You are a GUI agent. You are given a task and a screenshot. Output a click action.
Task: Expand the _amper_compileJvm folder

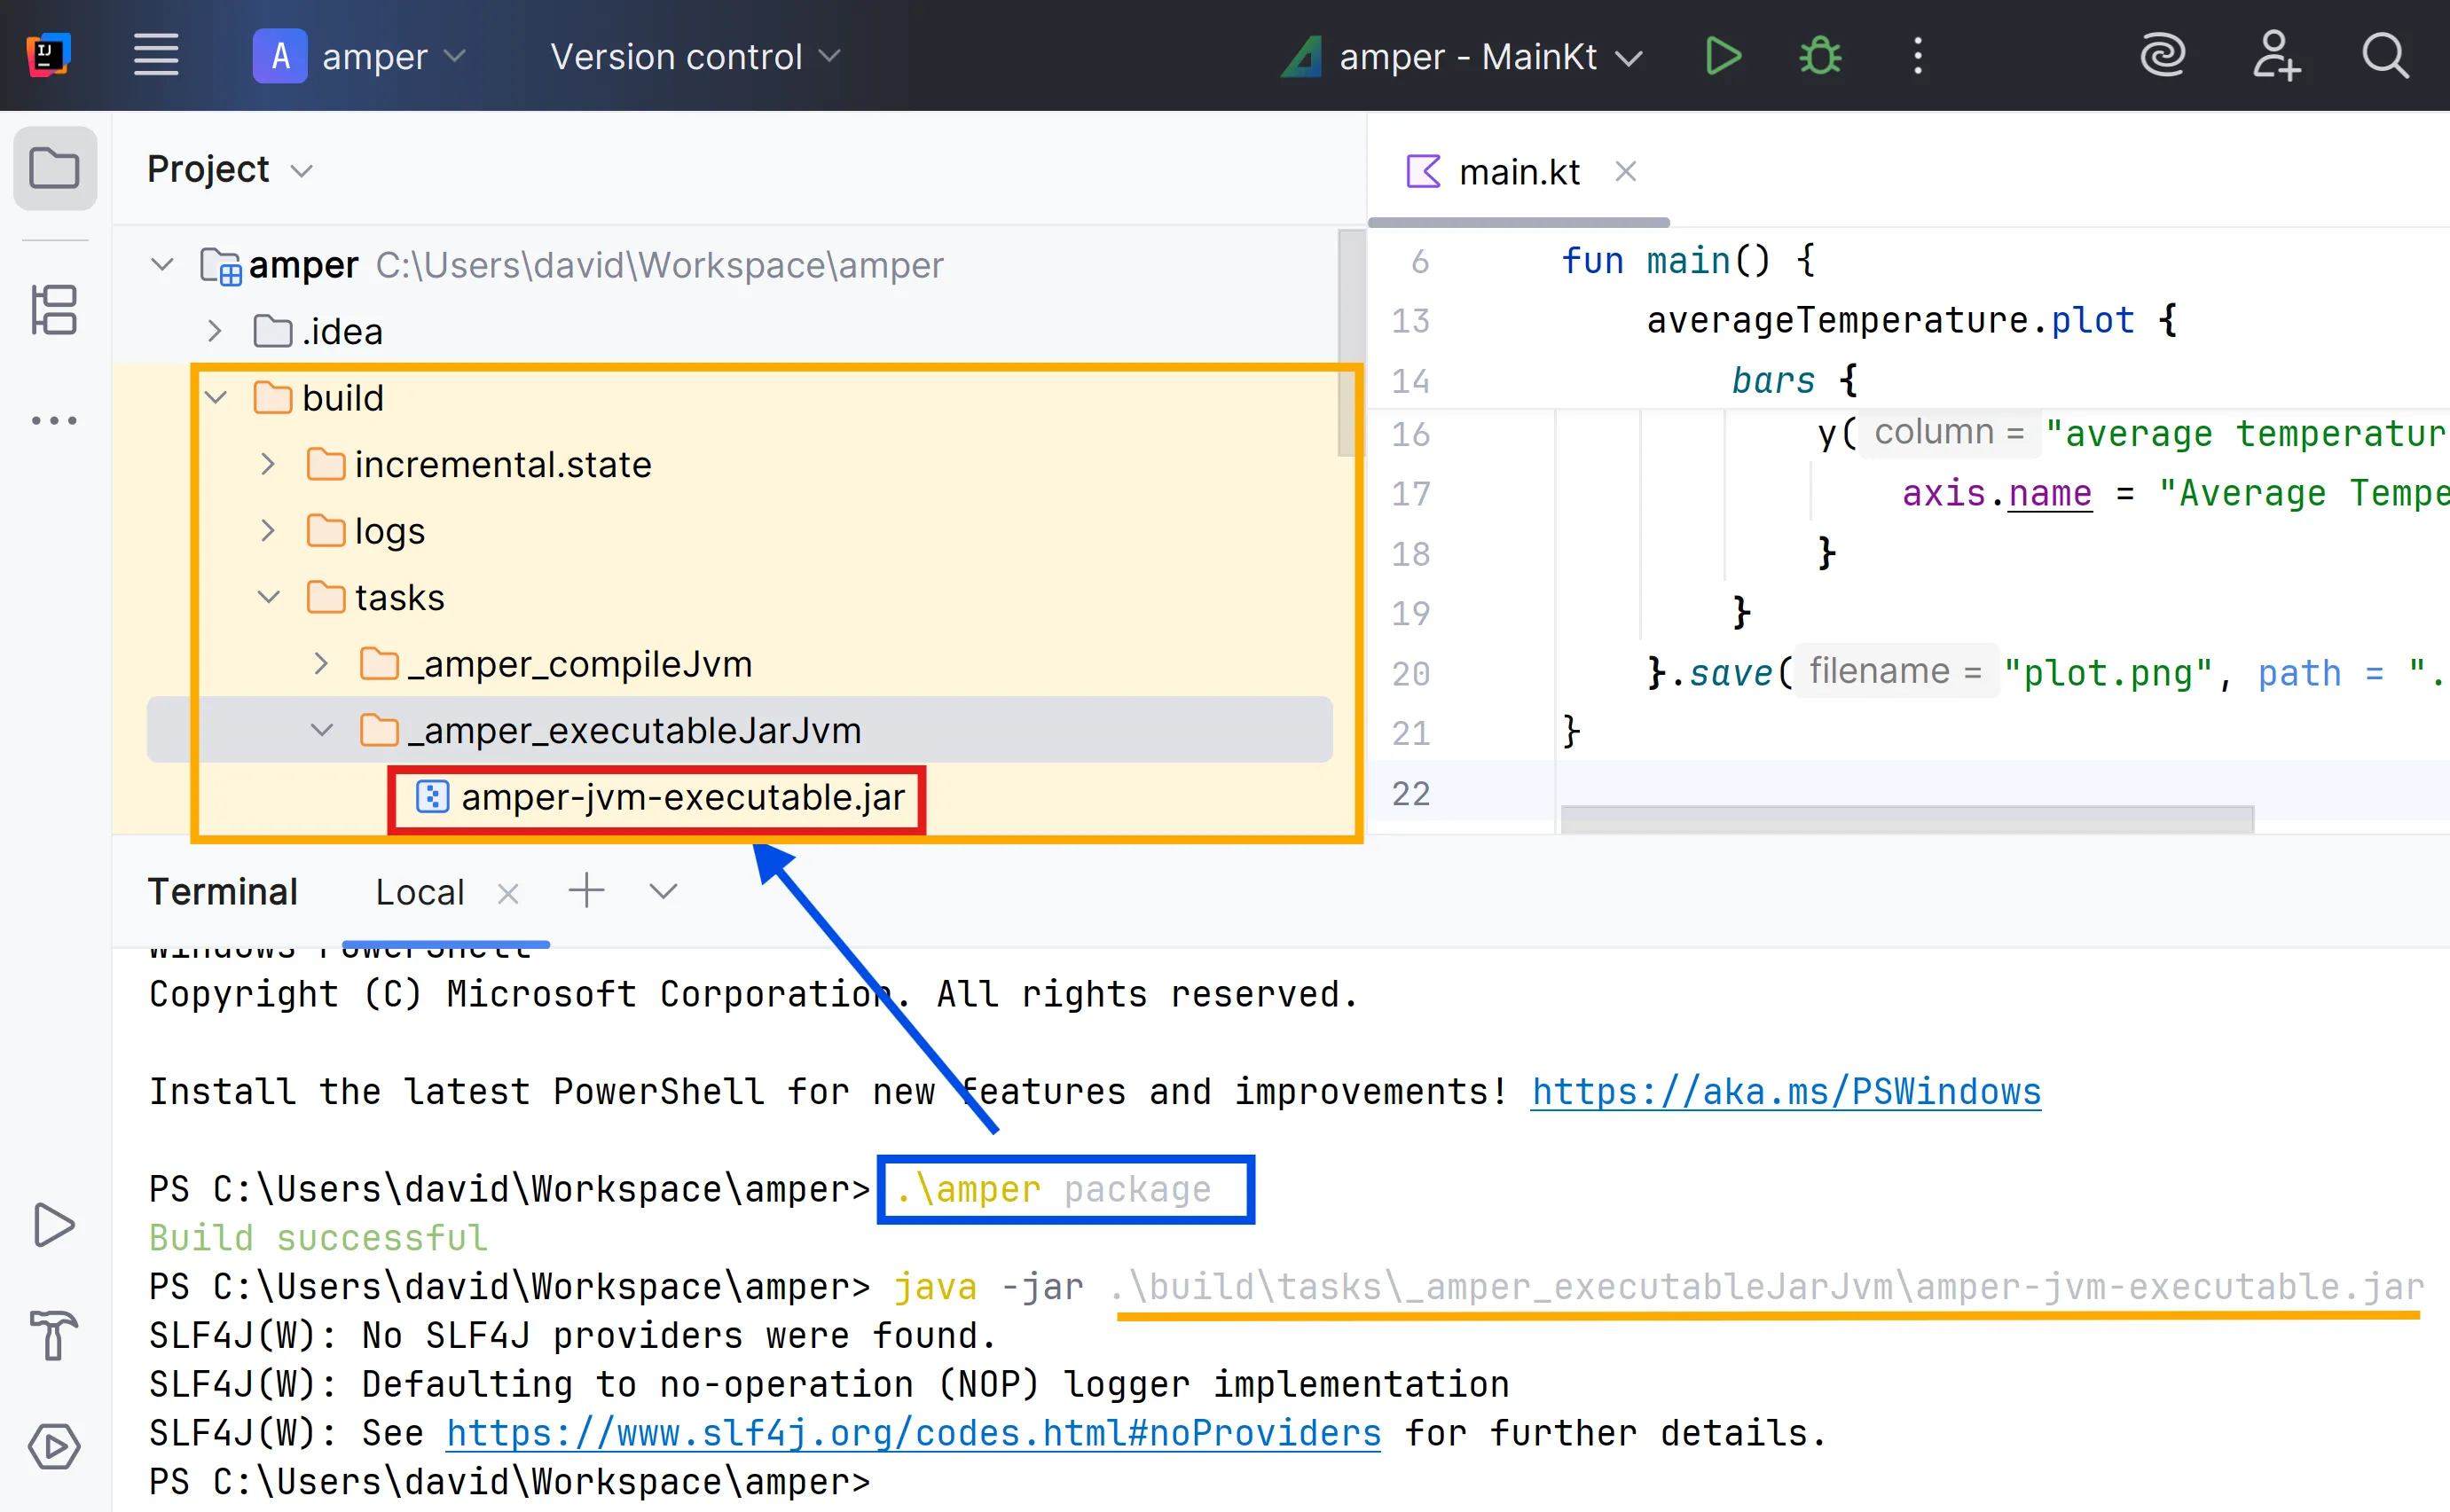pyautogui.click(x=321, y=664)
